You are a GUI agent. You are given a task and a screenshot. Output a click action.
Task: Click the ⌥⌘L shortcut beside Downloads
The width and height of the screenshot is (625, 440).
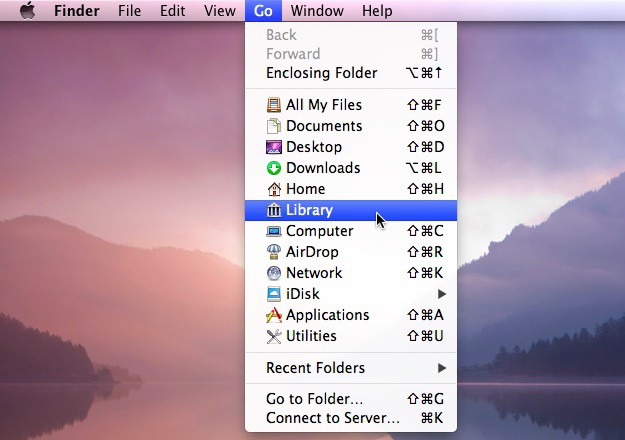pos(423,168)
